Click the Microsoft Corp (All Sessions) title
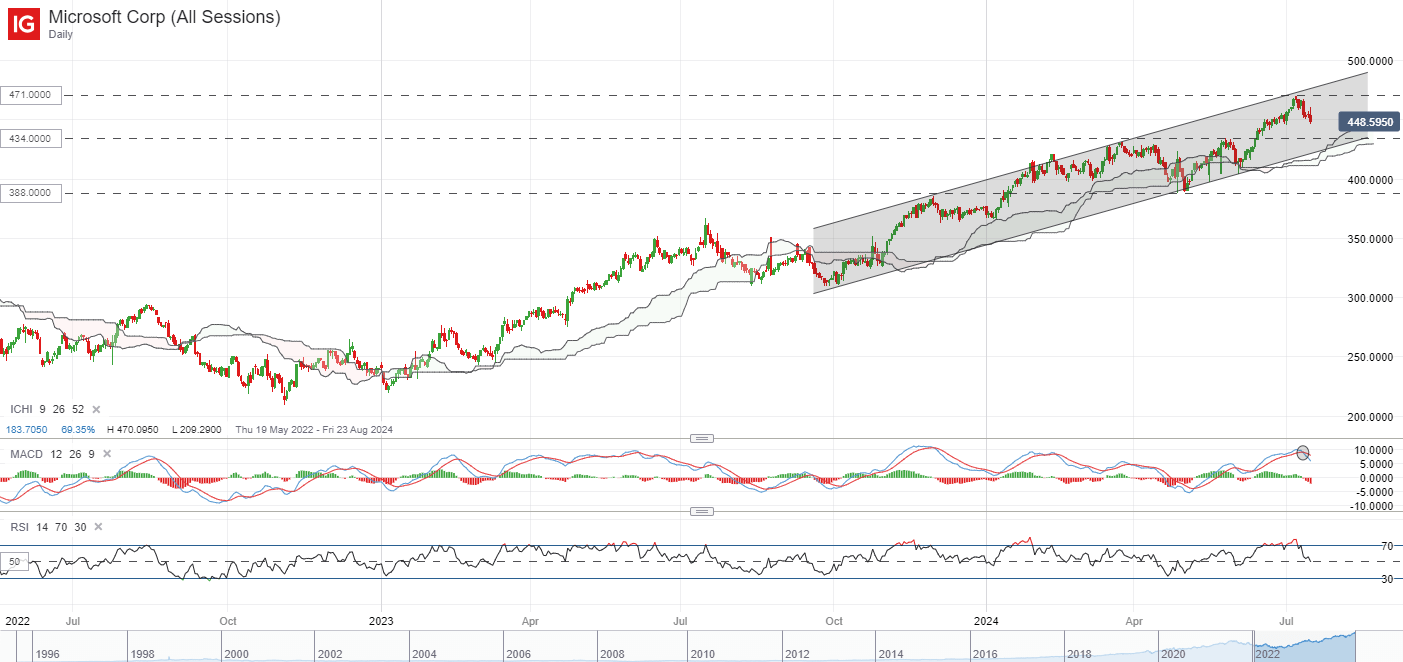This screenshot has height=662, width=1403. click(165, 17)
